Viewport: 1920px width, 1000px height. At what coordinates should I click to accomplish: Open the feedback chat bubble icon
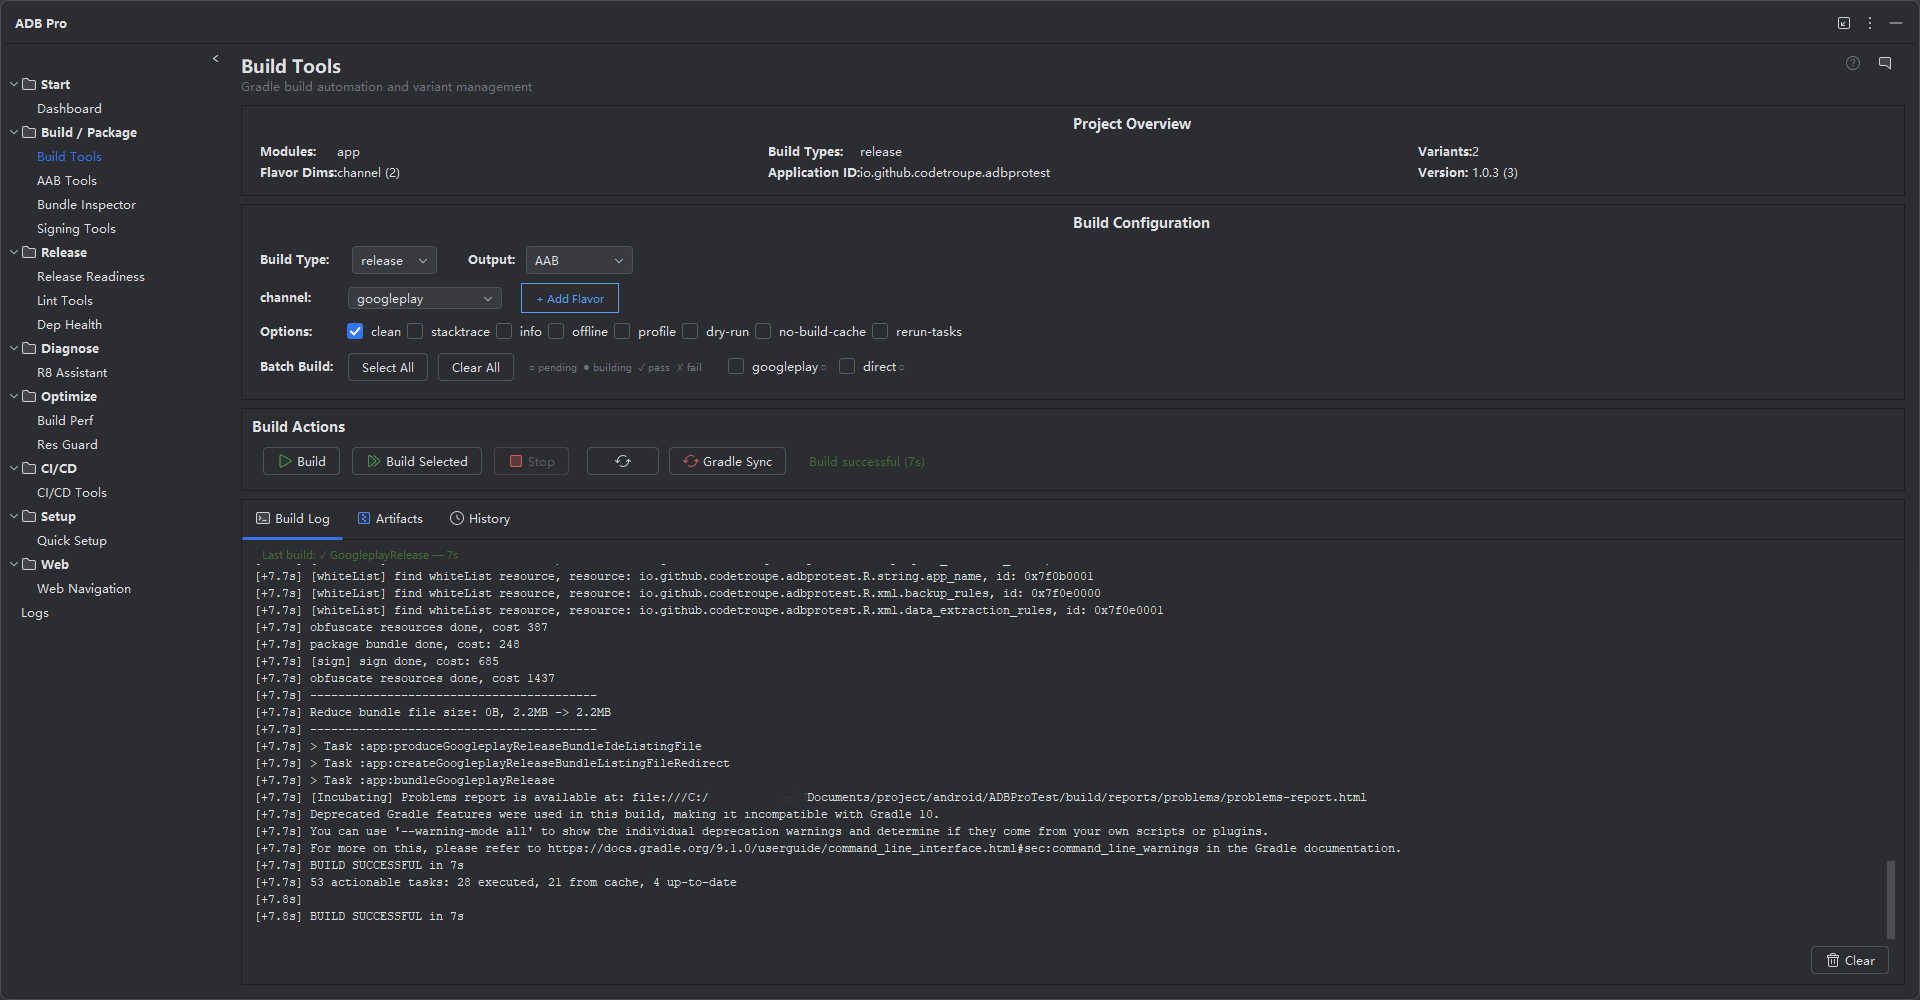click(1885, 63)
